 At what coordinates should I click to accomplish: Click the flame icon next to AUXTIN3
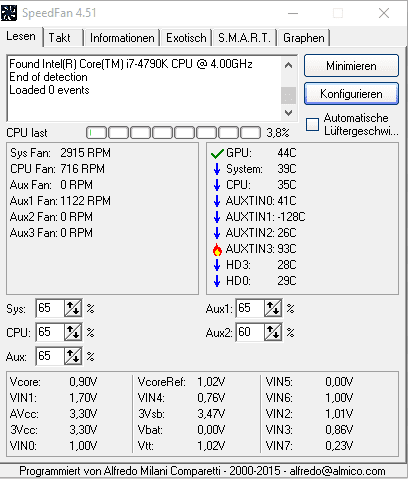(217, 249)
